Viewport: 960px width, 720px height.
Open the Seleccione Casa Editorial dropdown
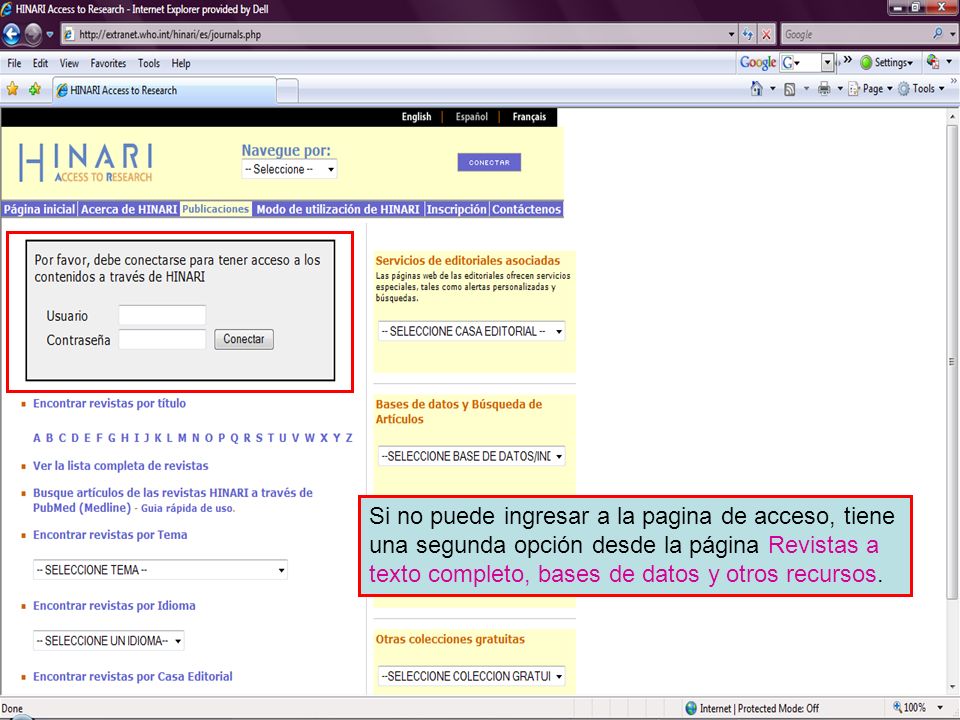pos(471,331)
